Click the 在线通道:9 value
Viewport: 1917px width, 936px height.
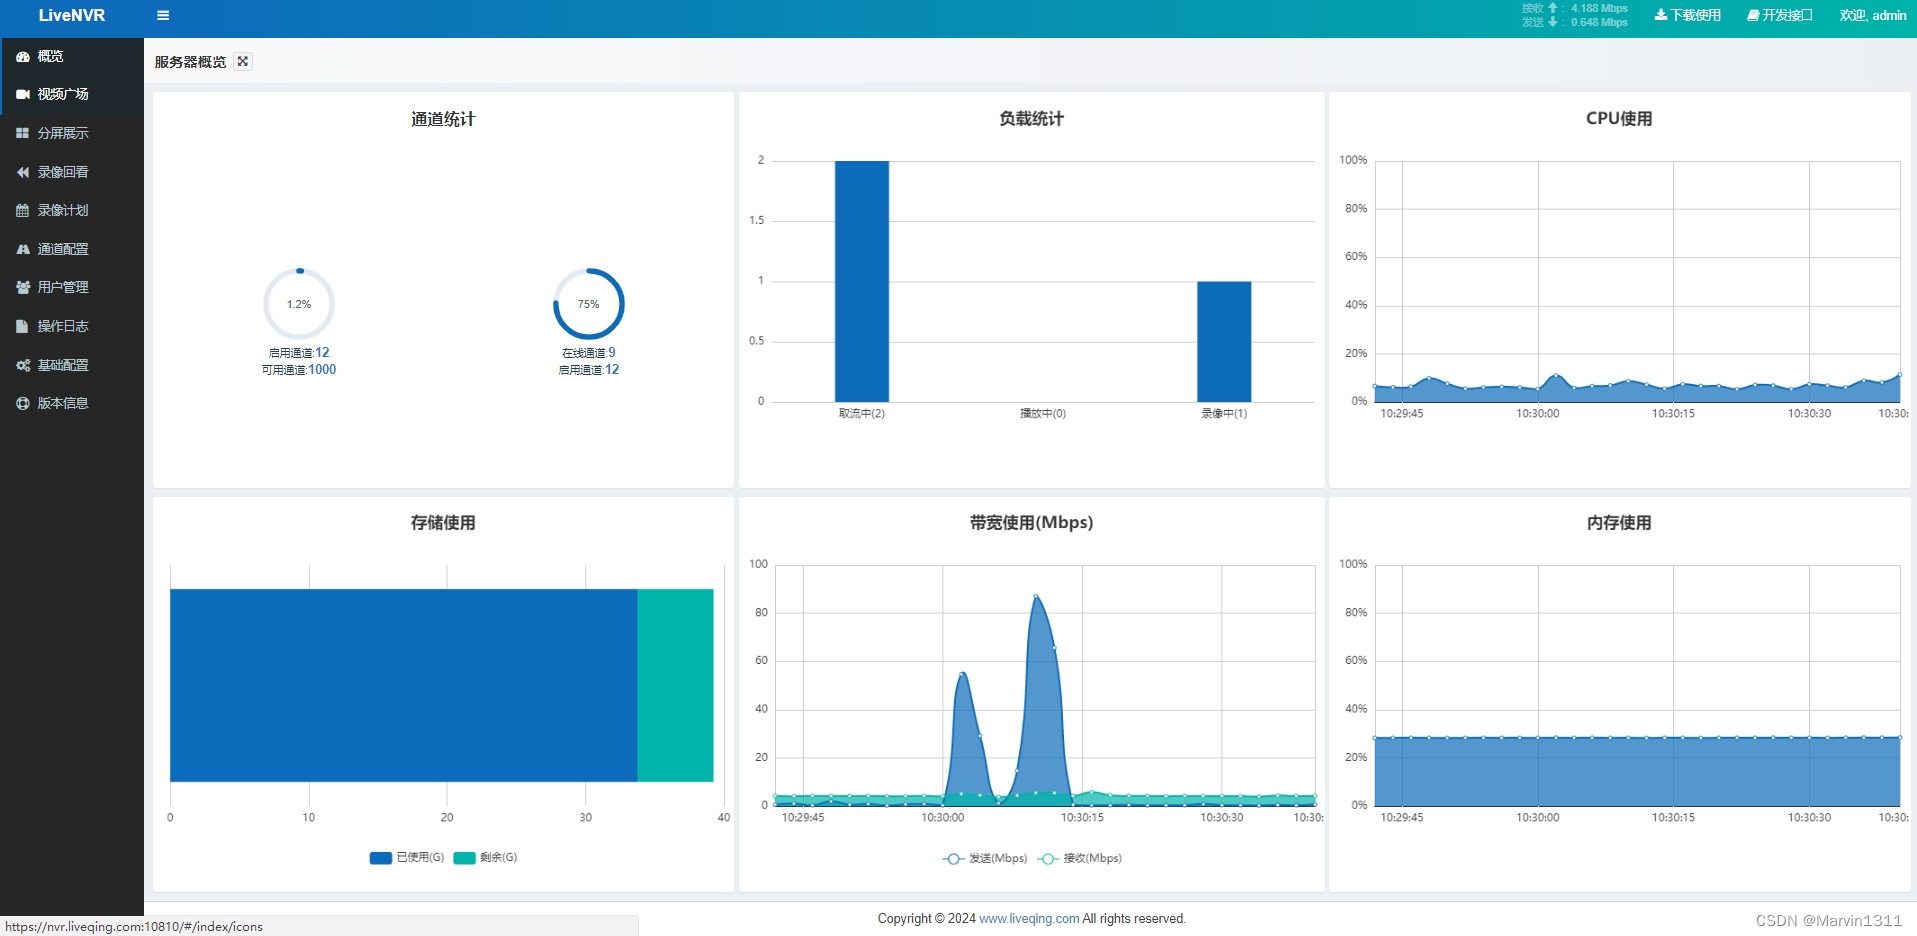click(x=589, y=353)
